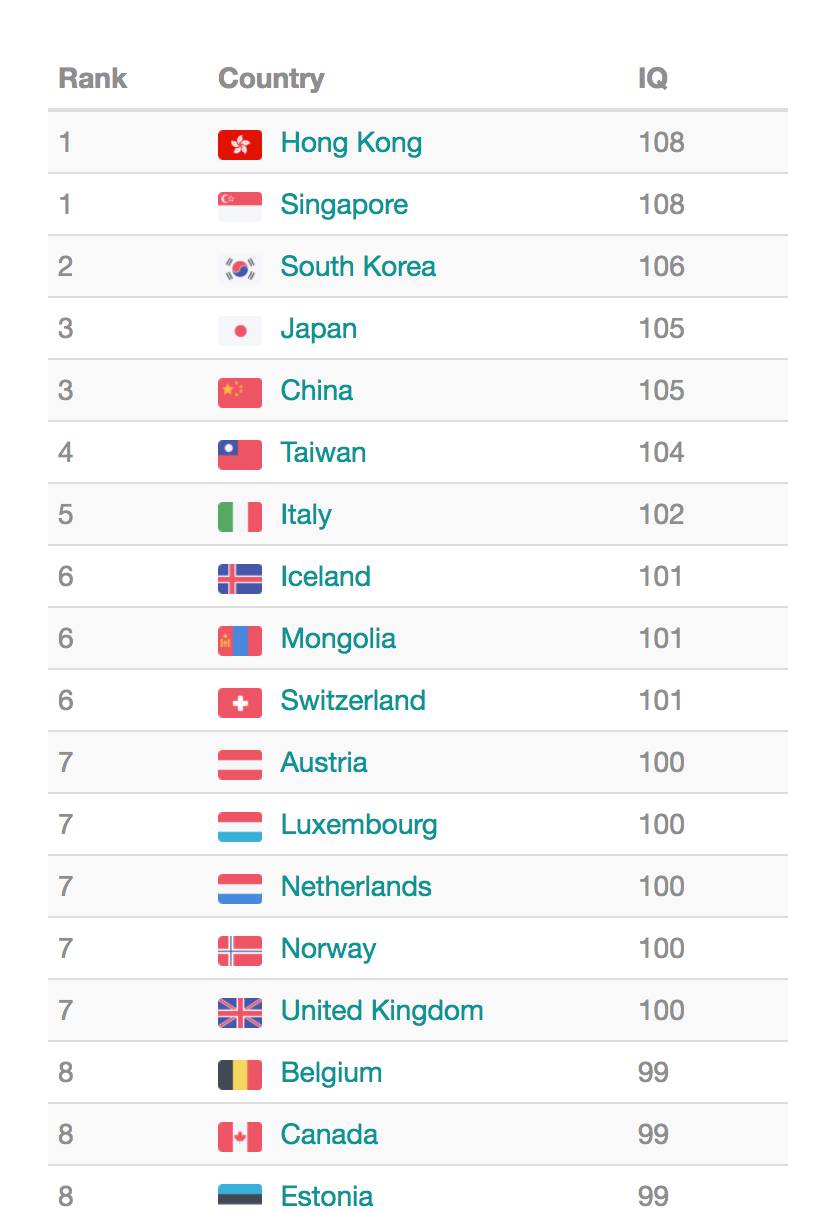Click the South Korea flag icon
Image resolution: width=834 pixels, height=1212 pixels.
pos(240,268)
